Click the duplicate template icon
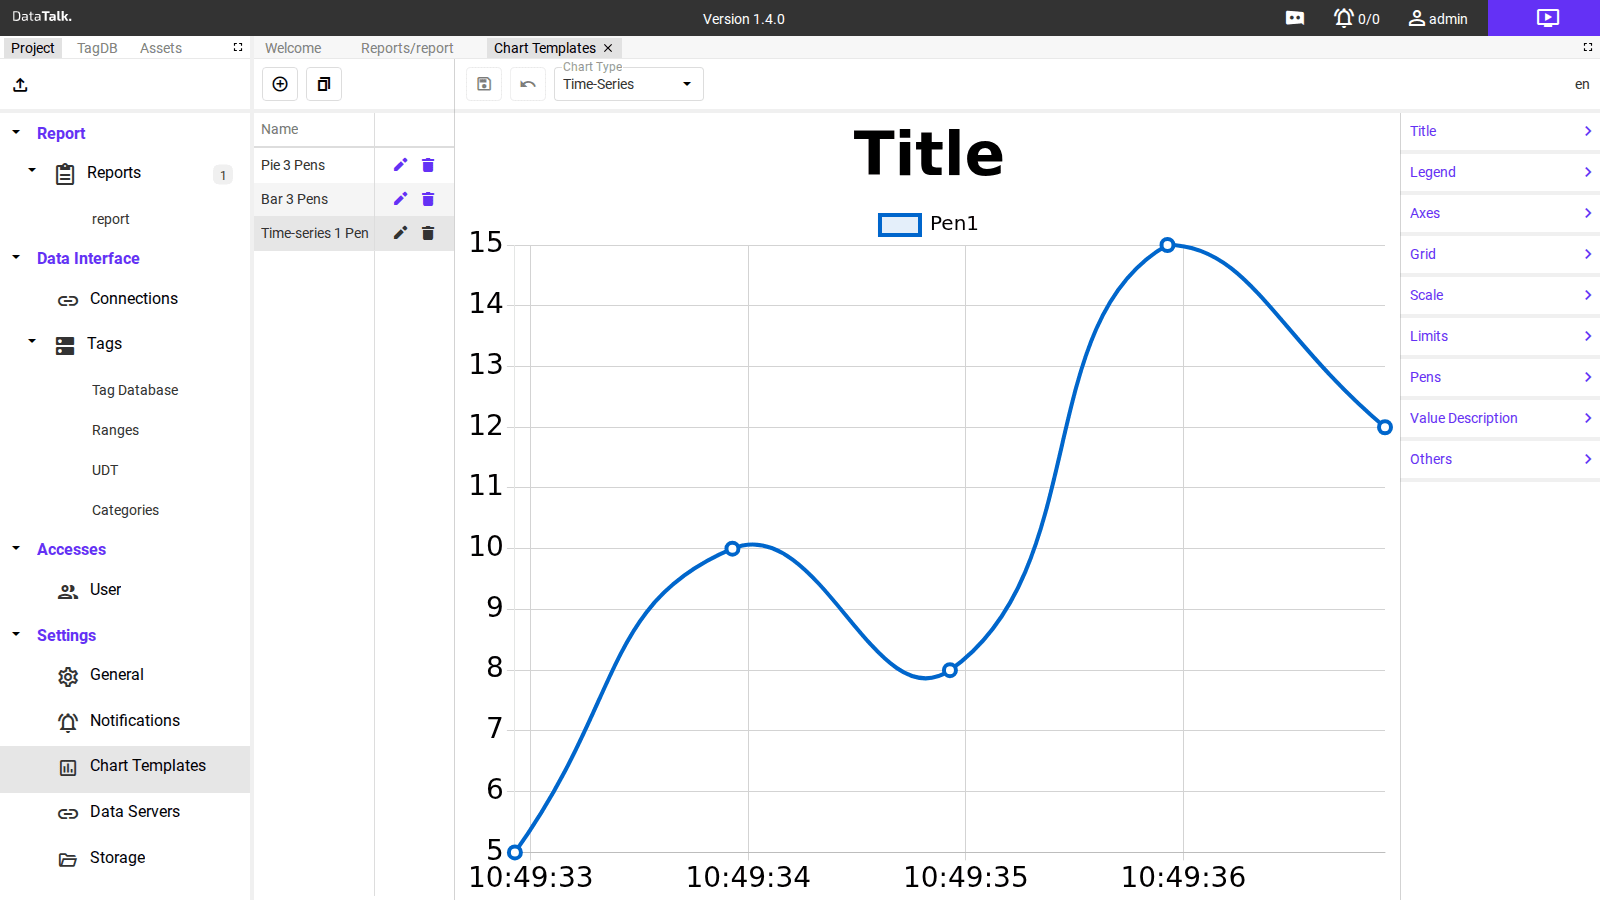Screen dimensions: 1600x900 coord(324,84)
